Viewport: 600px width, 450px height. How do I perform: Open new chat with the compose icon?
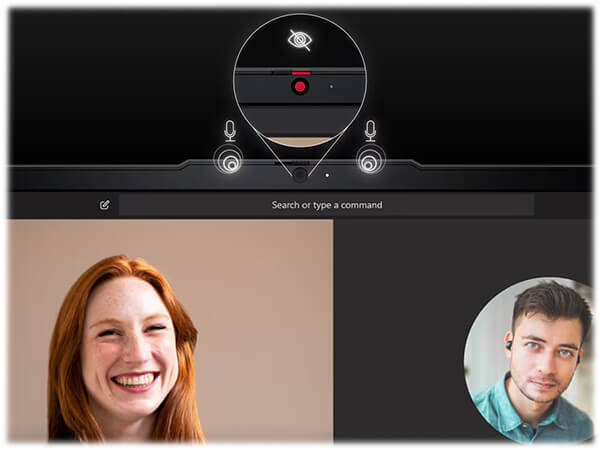click(105, 205)
